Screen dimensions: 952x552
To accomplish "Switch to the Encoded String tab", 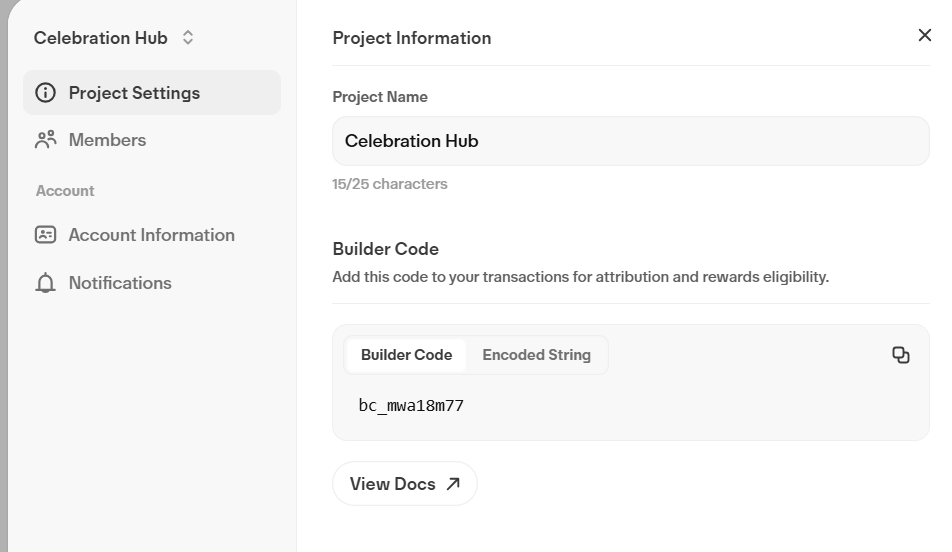I will (537, 355).
